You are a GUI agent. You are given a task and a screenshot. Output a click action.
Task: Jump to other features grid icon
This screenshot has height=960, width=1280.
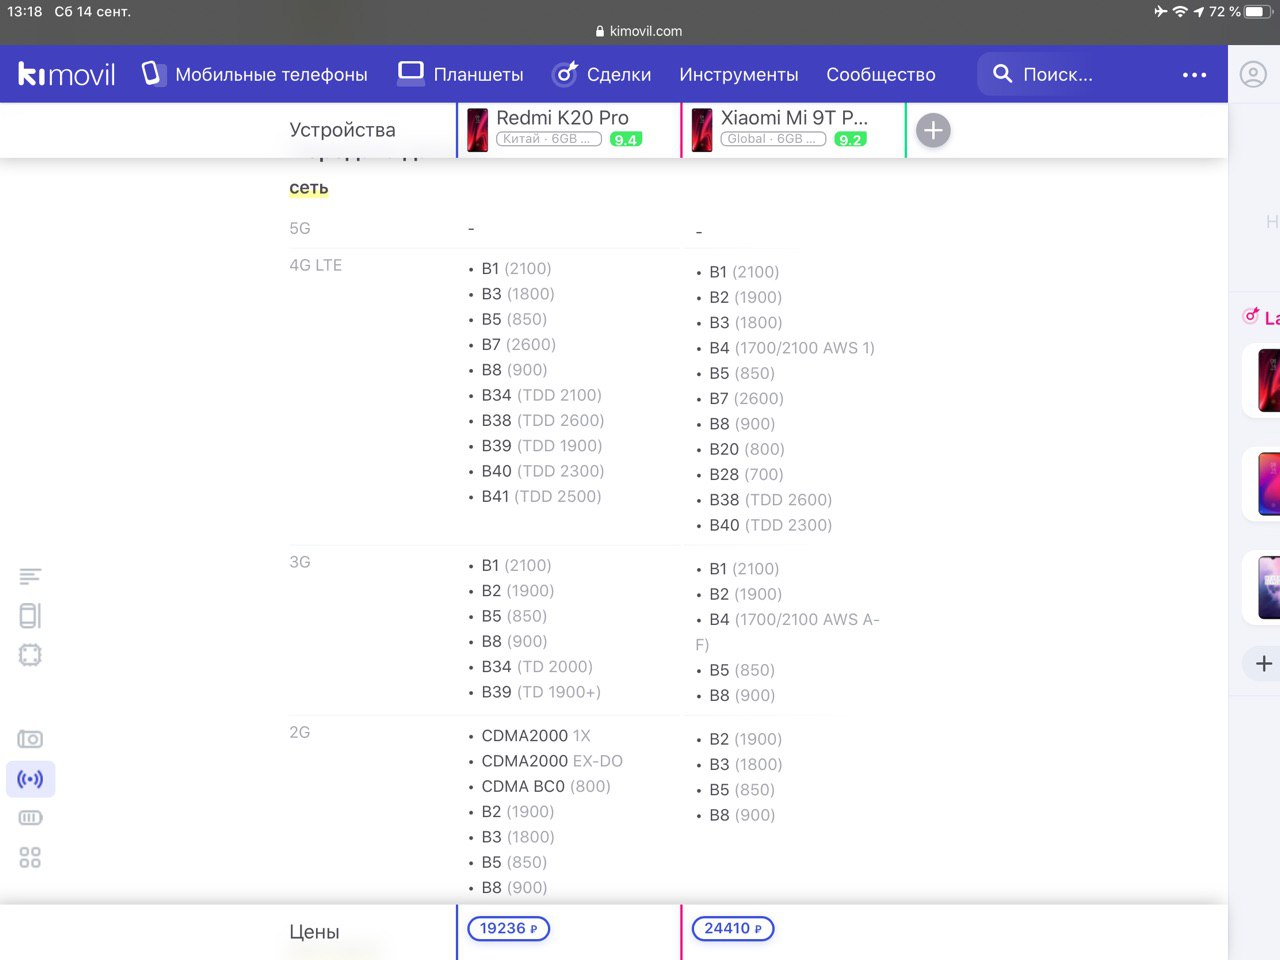[x=30, y=857]
